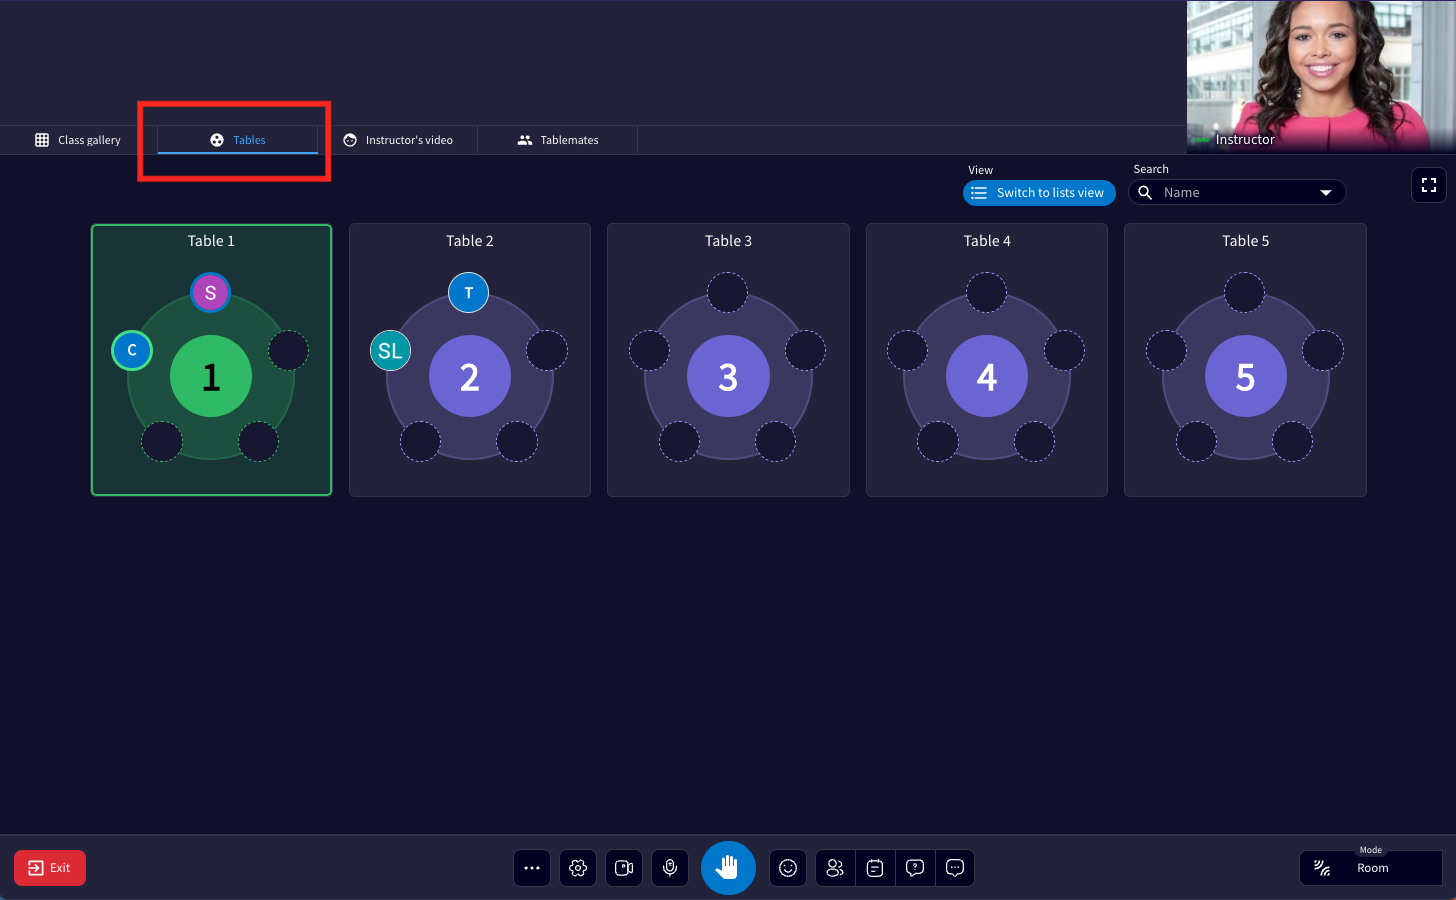The image size is (1456, 900).
Task: Select the purple S avatar at Table 1
Action: point(210,293)
